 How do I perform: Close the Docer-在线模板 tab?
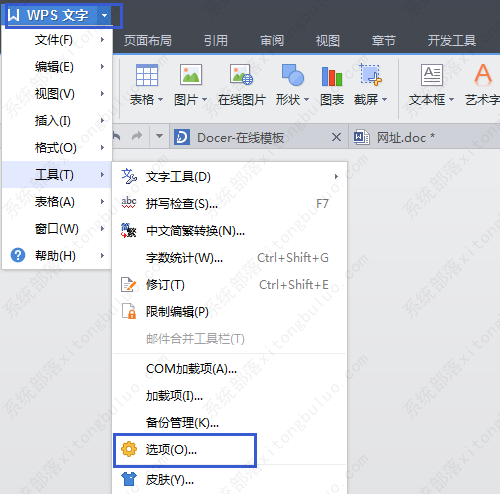[x=337, y=137]
